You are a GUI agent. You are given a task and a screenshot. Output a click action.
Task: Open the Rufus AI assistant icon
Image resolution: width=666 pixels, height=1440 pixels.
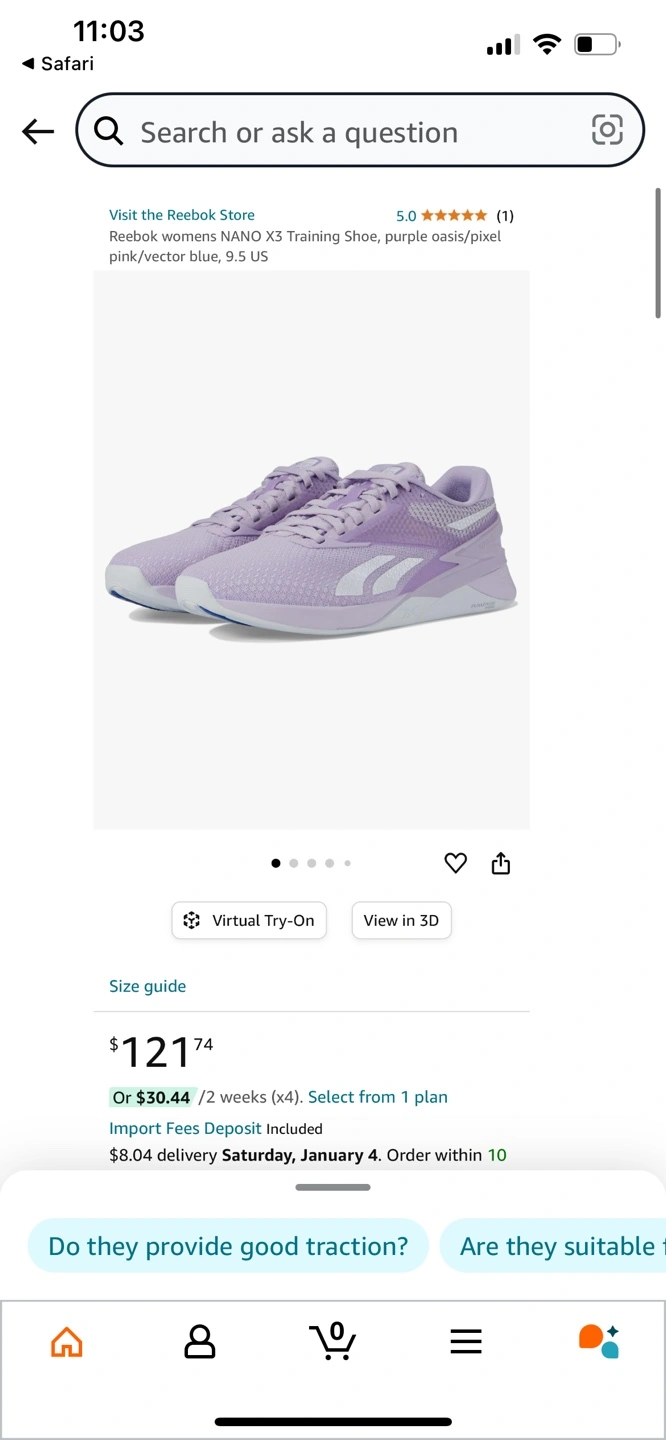599,1341
